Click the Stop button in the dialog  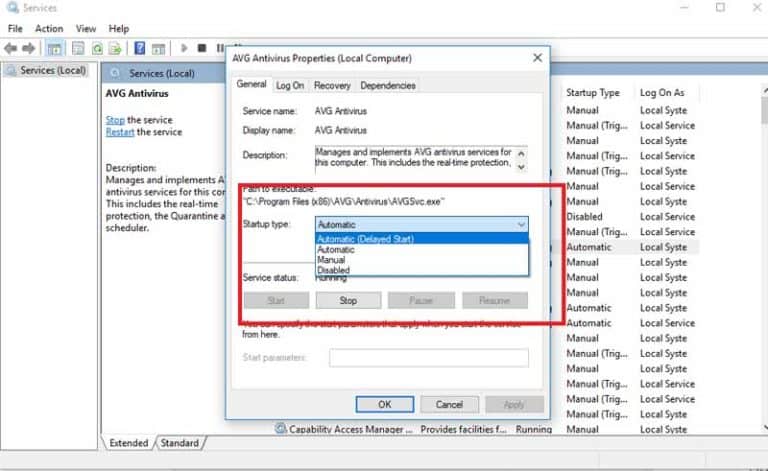pyautogui.click(x=348, y=300)
